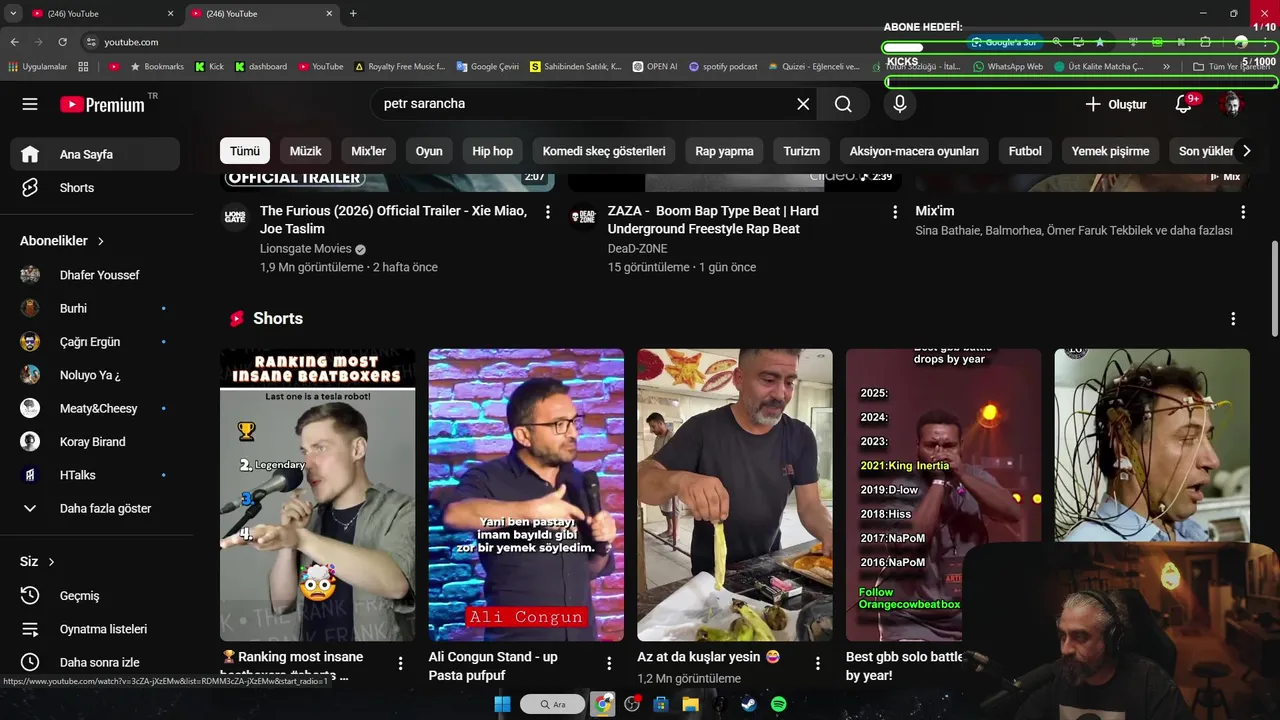Open the Meaty&Cheesy channel

point(95,408)
